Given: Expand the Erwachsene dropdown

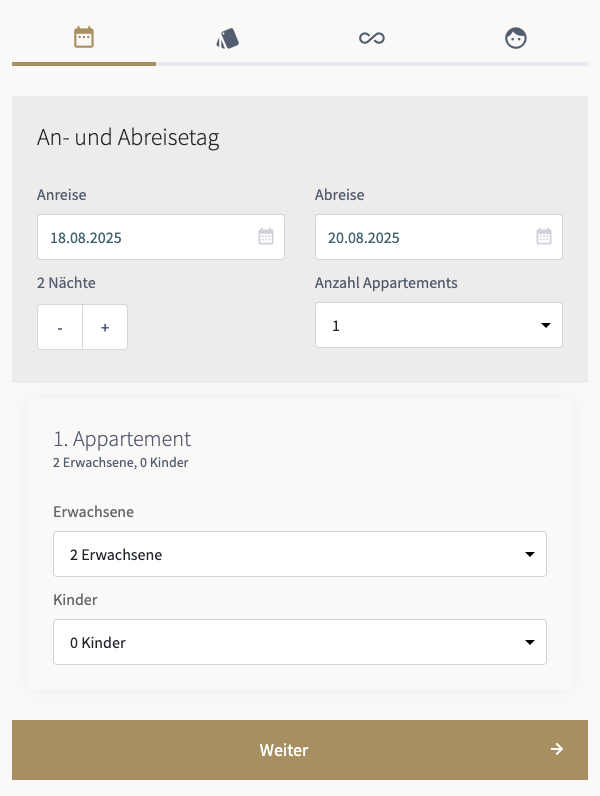Looking at the screenshot, I should point(300,554).
